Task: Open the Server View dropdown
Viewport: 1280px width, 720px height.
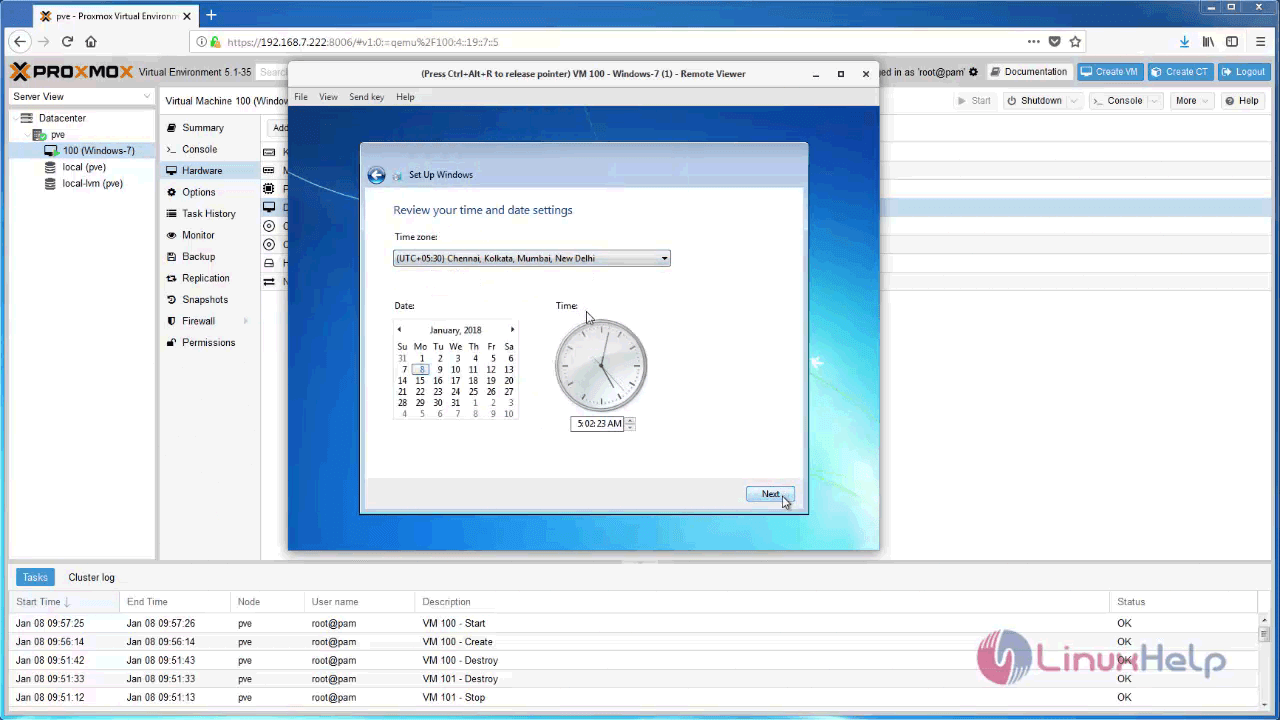Action: click(x=82, y=97)
